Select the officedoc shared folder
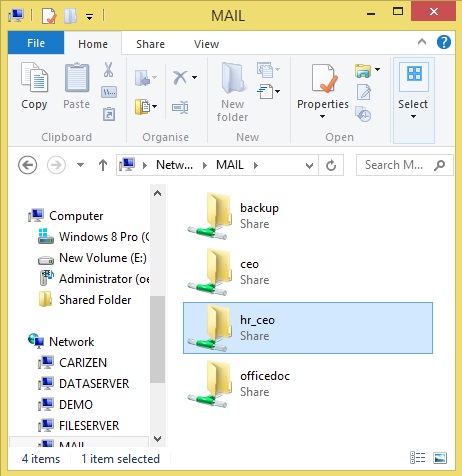This screenshot has height=476, width=462. pyautogui.click(x=308, y=384)
